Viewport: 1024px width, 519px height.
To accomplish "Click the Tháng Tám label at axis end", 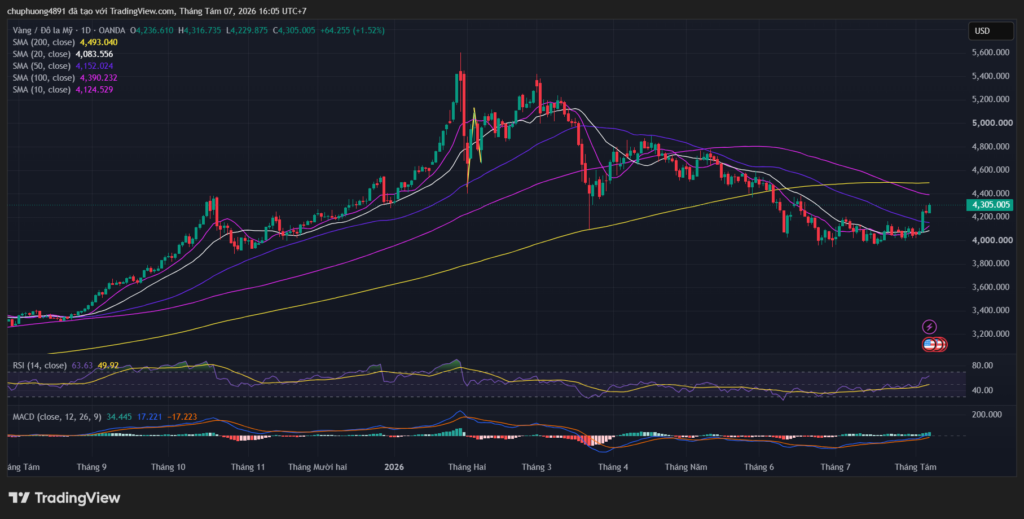I will tap(915, 467).
